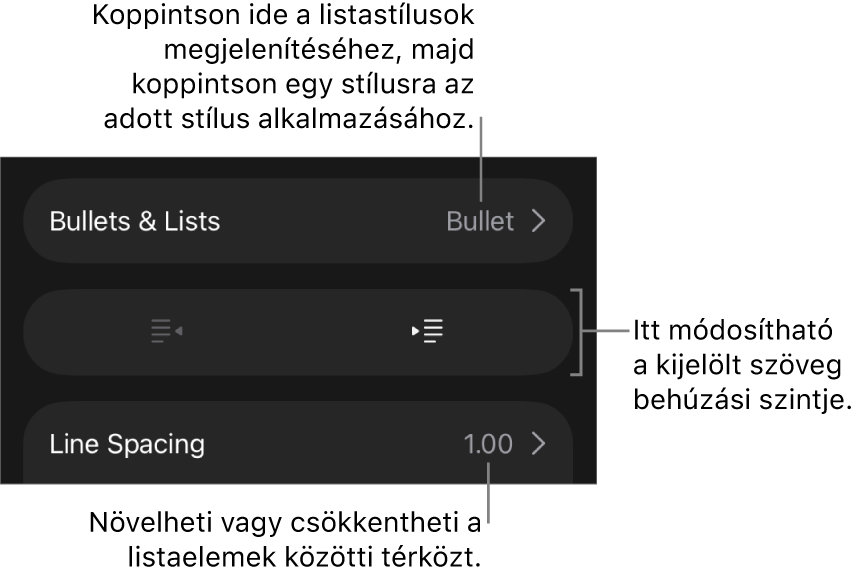Open the Bullets & Lists row
The width and height of the screenshot is (865, 577).
point(298,221)
